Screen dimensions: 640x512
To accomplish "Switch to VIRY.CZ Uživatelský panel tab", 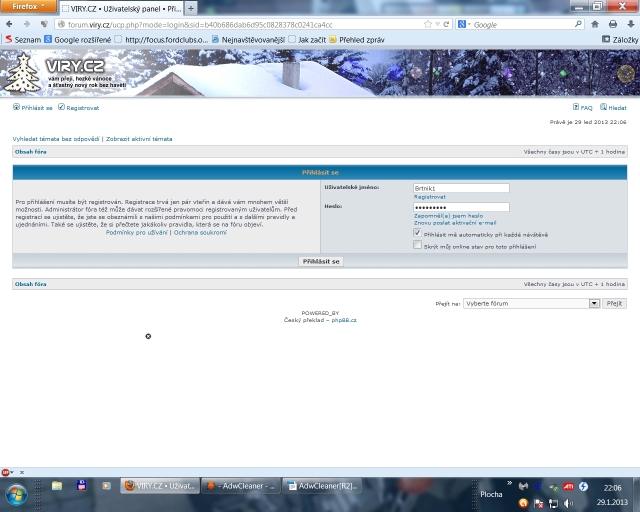I will click(120, 8).
